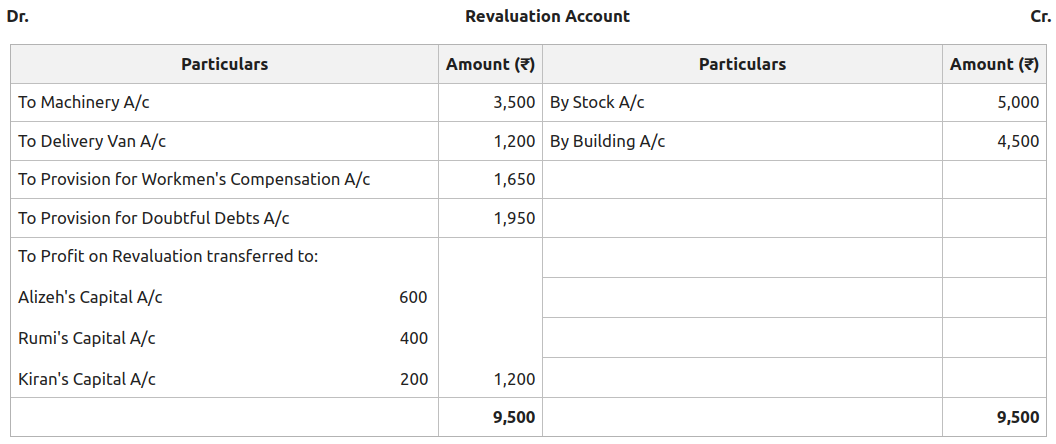
Task: Click the Dr. label above the table
Action: point(17,16)
